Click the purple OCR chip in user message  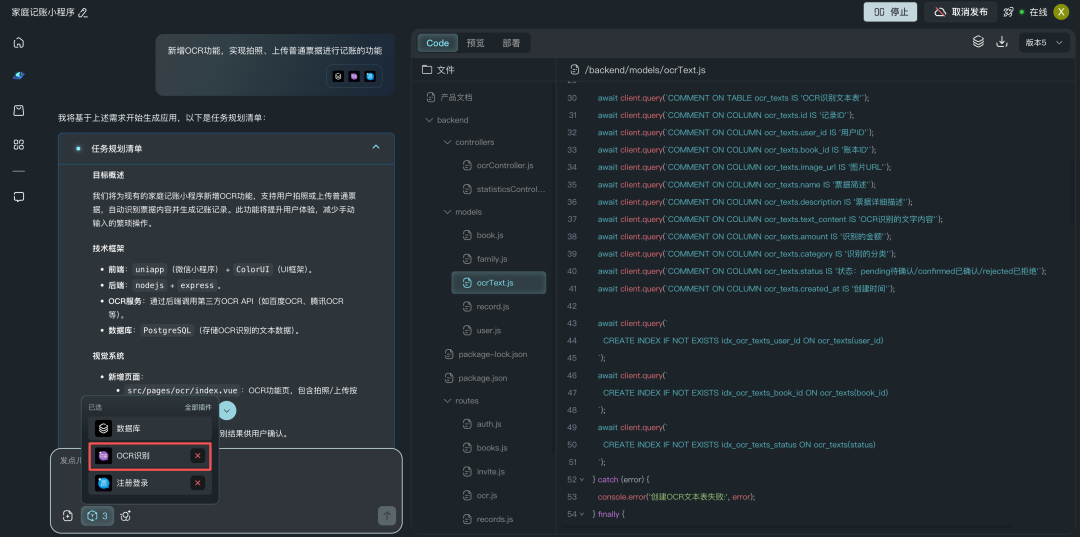pos(354,76)
